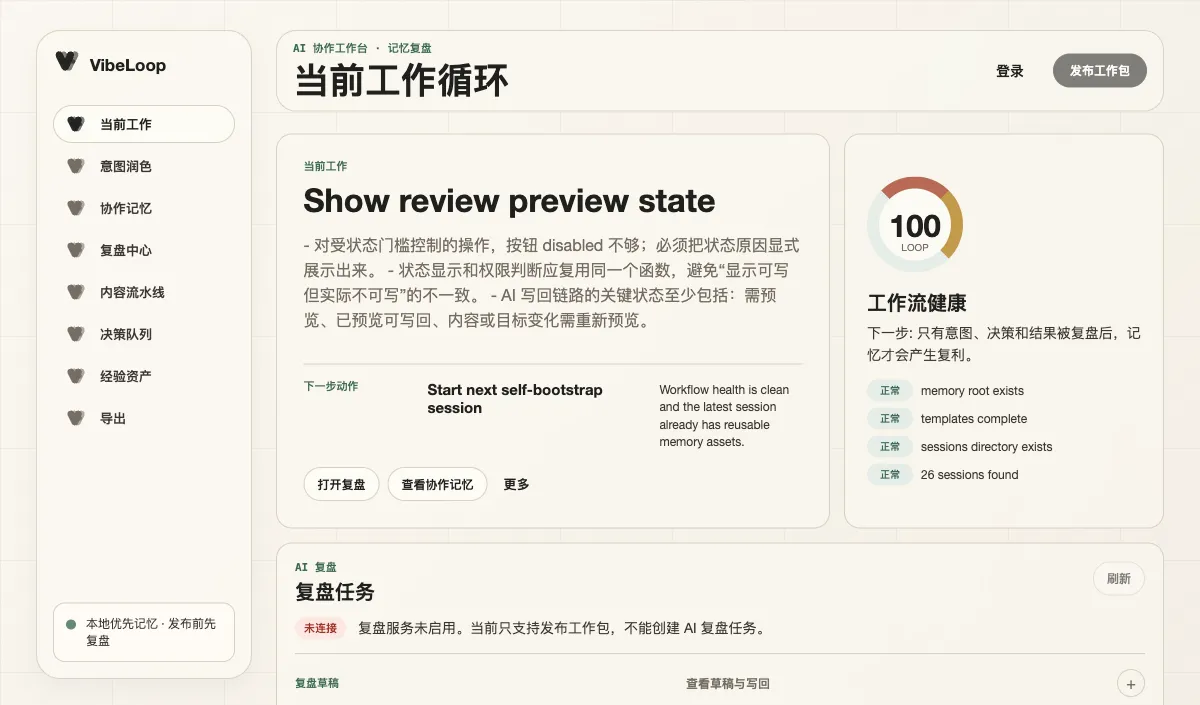The width and height of the screenshot is (1200, 705).
Task: Click the text 26 sessions found
Action: pos(969,475)
